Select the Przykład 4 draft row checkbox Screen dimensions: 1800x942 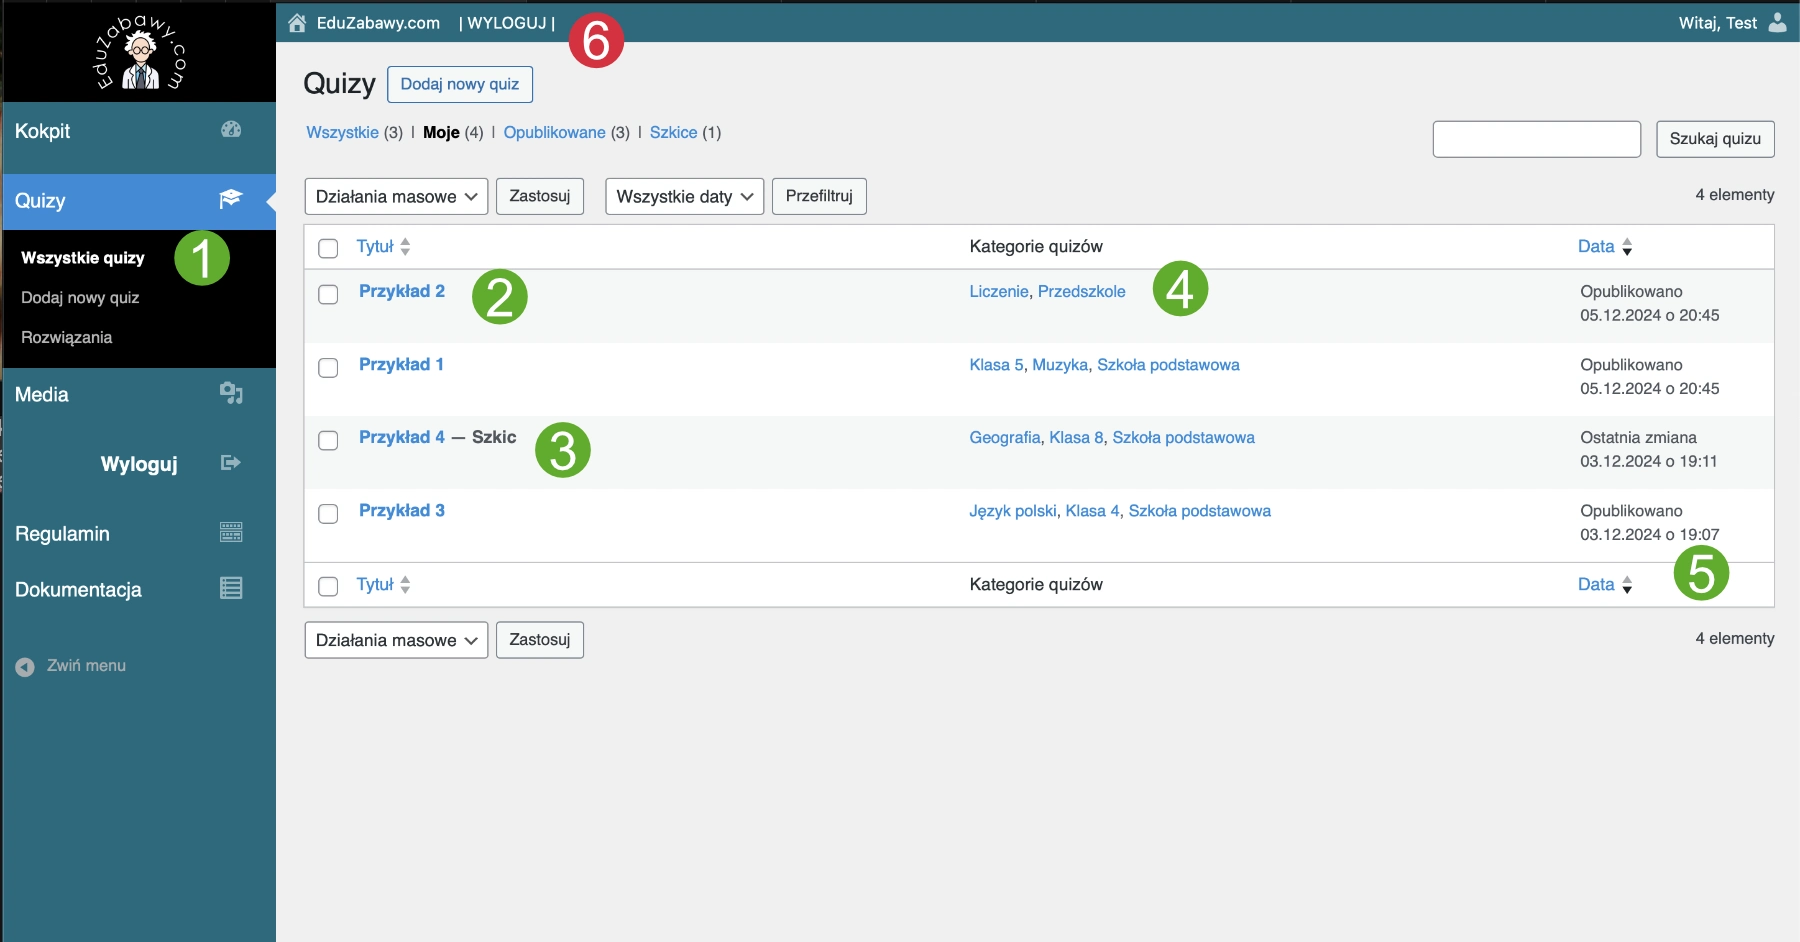click(x=328, y=441)
